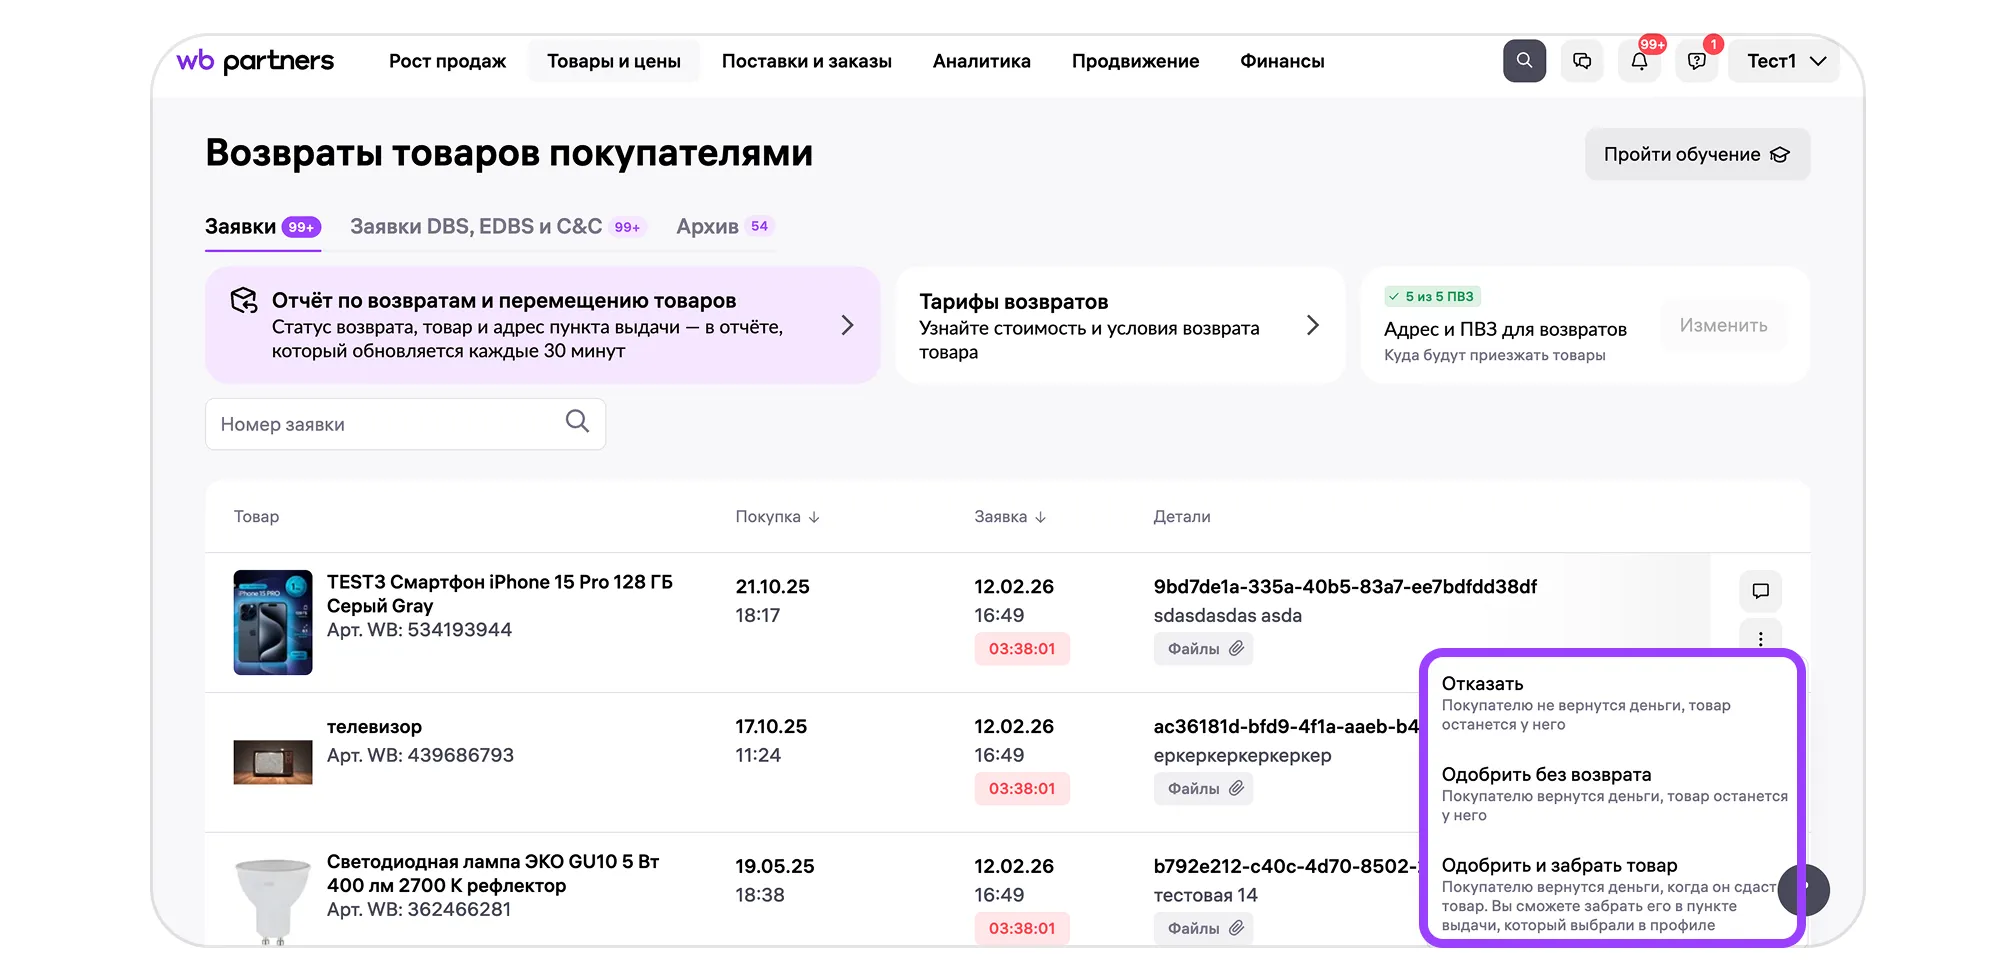Image resolution: width=2016 pixels, height=978 pixels.
Task: Click the wb partners logo
Action: pyautogui.click(x=255, y=61)
